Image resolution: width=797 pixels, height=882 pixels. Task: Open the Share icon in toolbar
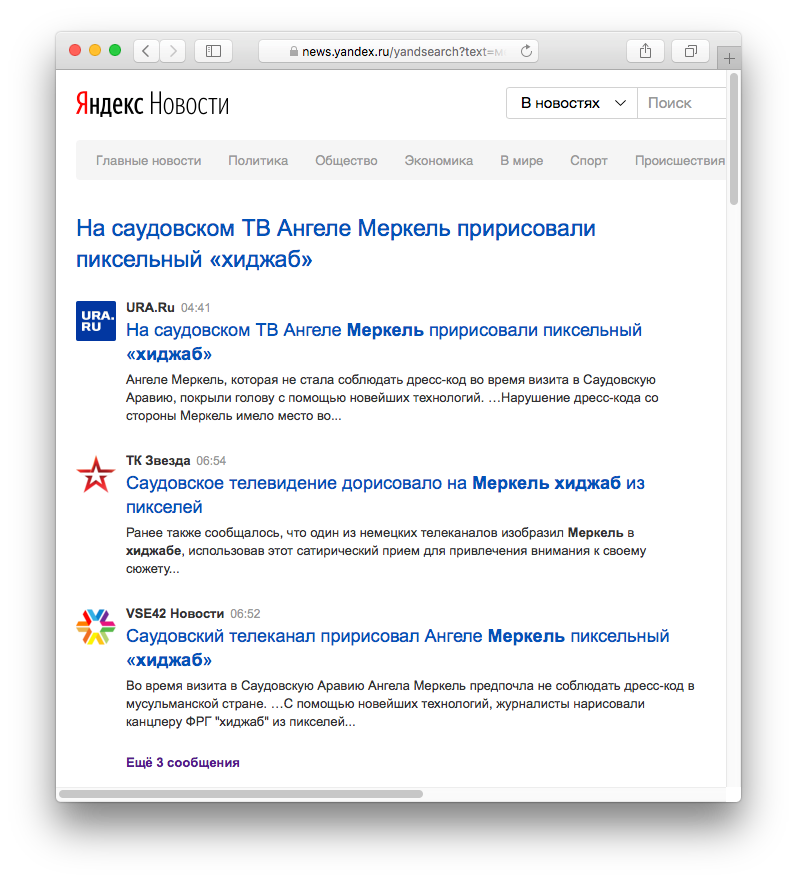click(x=645, y=51)
